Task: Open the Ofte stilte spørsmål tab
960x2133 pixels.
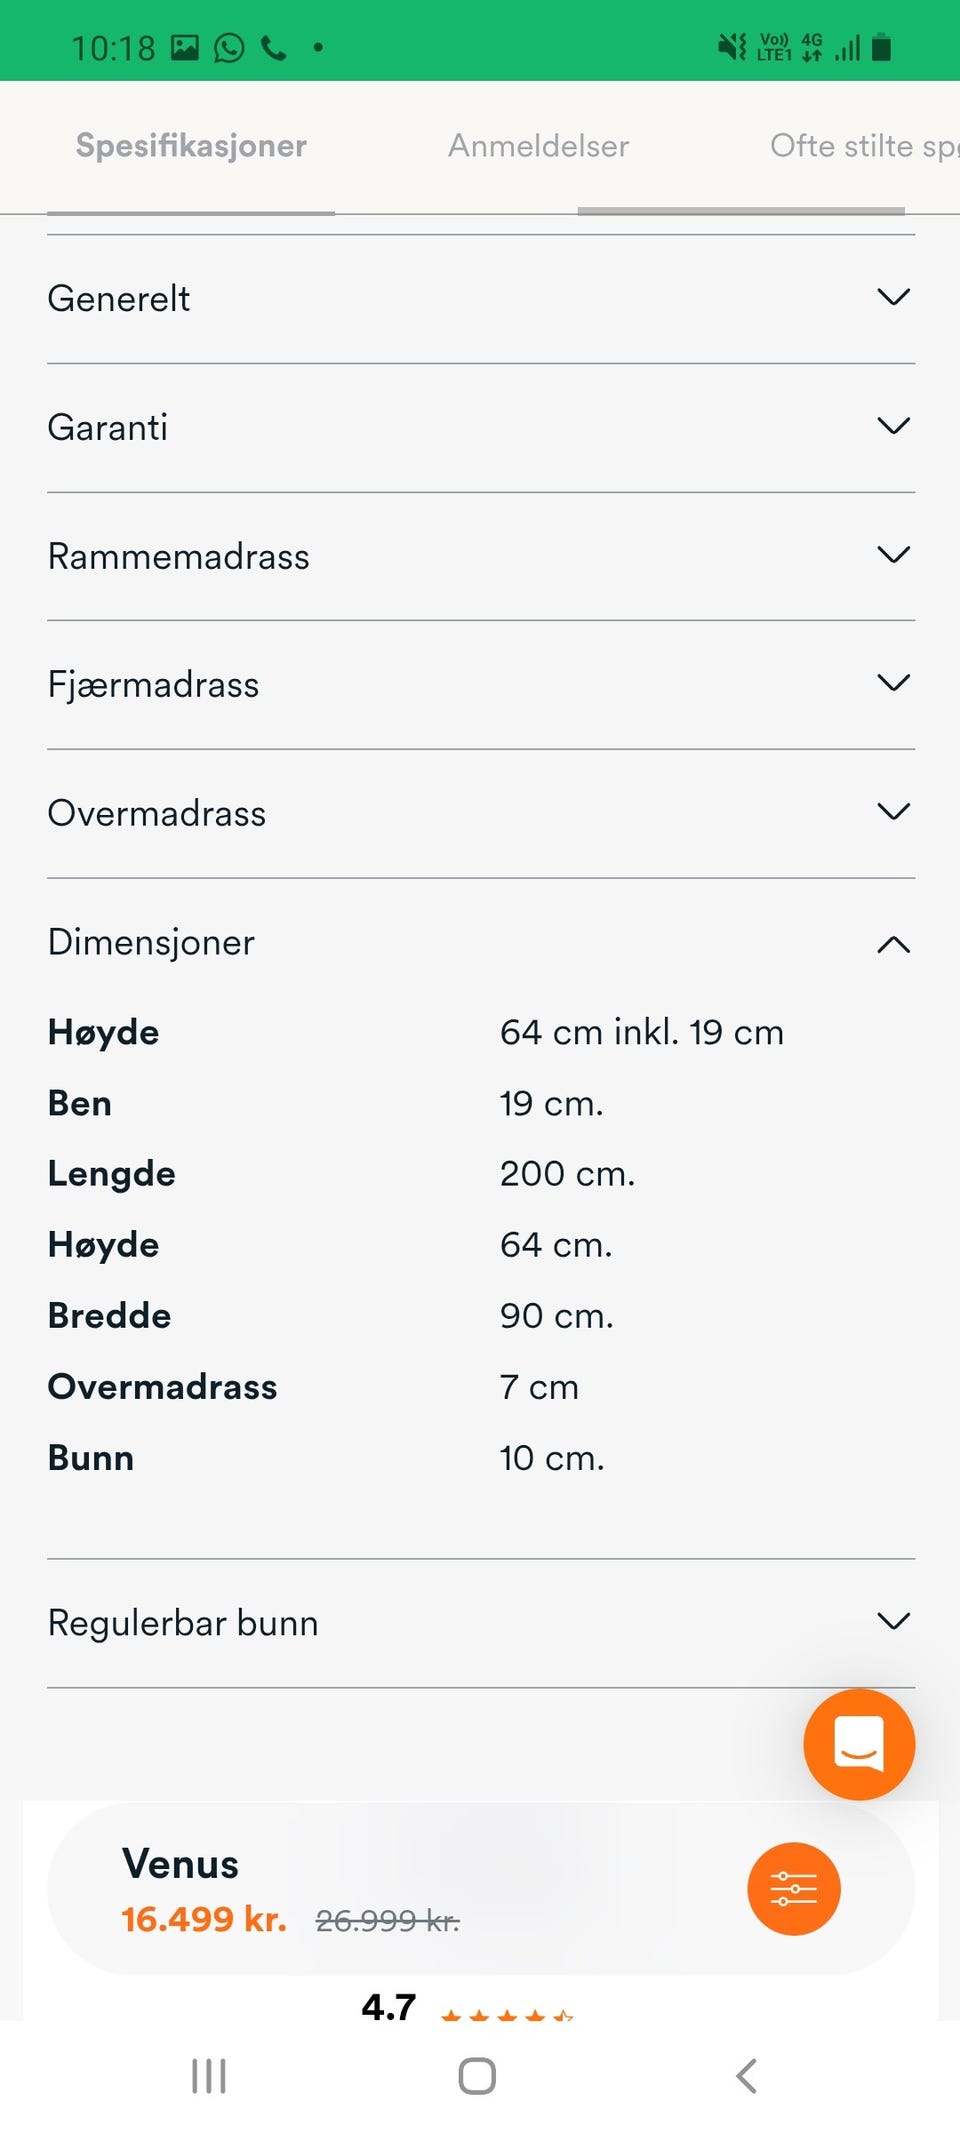Action: 862,146
